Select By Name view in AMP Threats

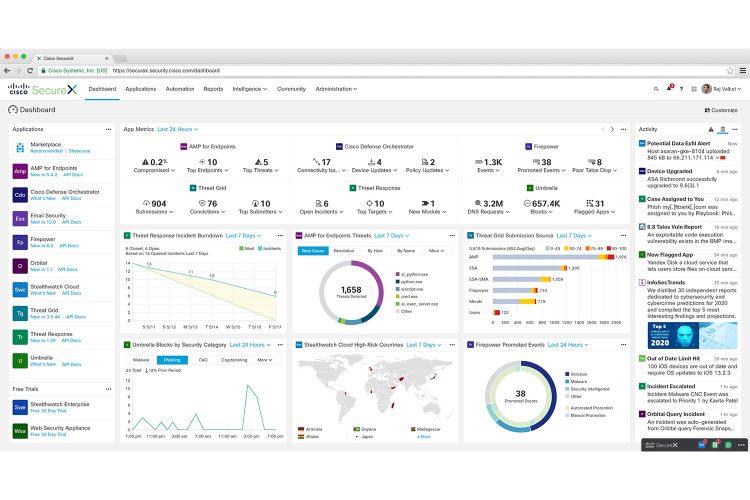point(406,251)
